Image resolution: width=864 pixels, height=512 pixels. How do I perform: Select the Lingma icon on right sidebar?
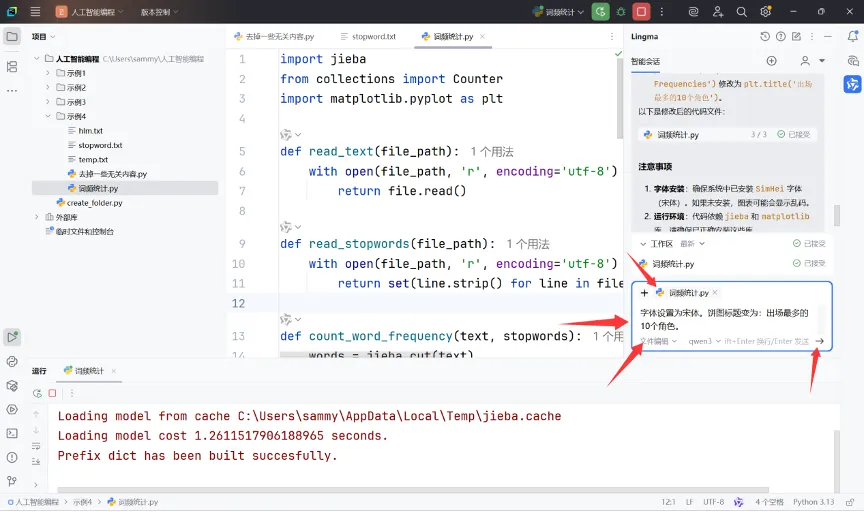[x=852, y=84]
